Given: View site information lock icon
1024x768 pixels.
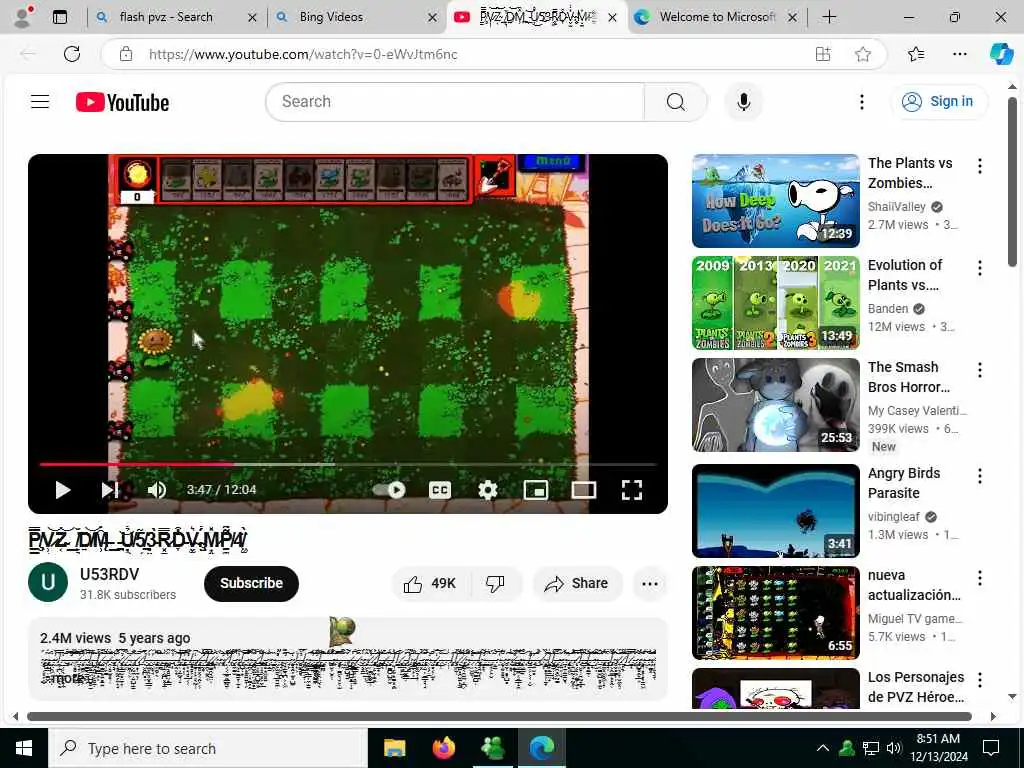Looking at the screenshot, I should tap(126, 54).
